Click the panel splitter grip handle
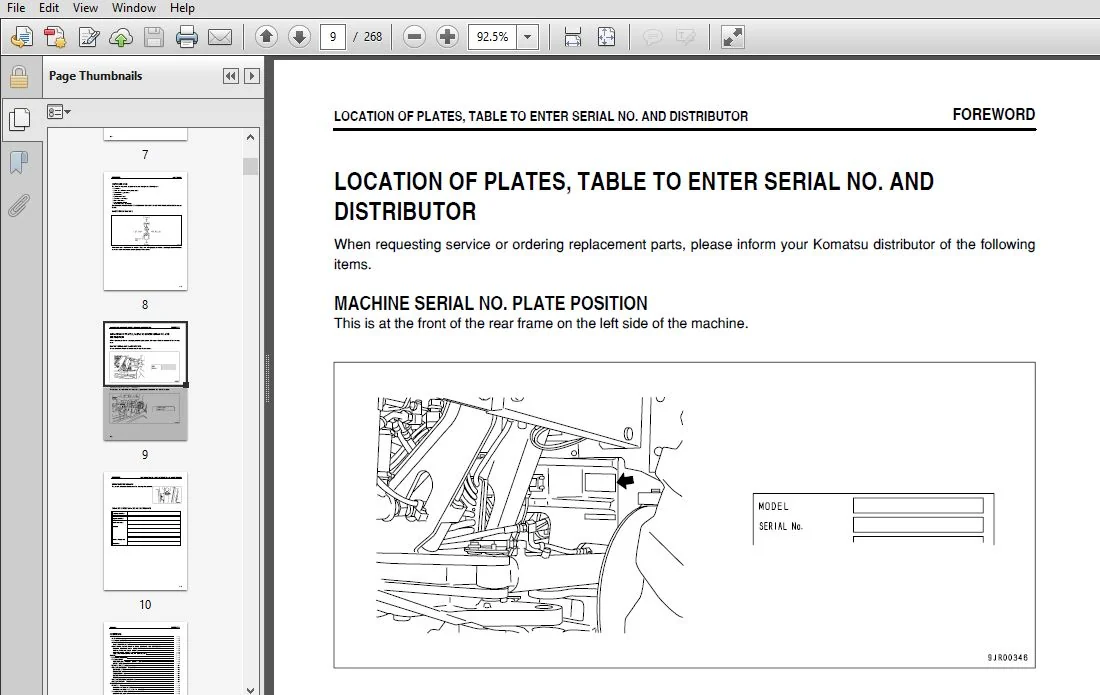1100x695 pixels. pyautogui.click(x=267, y=379)
